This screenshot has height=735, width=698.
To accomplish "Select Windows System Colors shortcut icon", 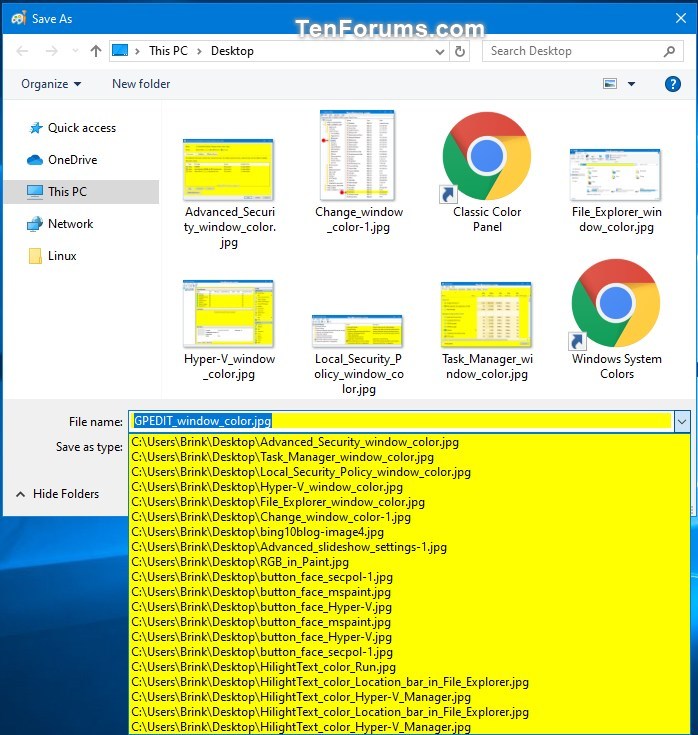I will [615, 304].
